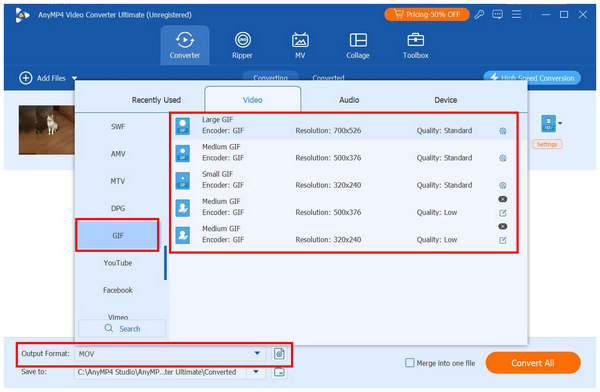Open the Ripper module
The image size is (600, 392).
pos(243,46)
